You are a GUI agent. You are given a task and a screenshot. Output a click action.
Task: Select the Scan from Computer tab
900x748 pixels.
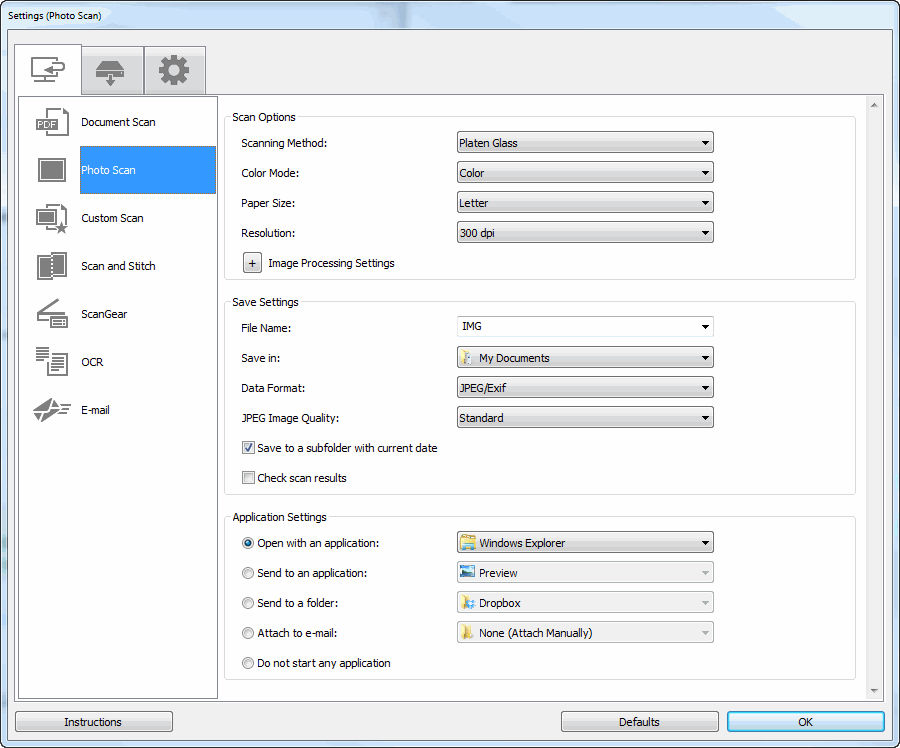[x=48, y=70]
